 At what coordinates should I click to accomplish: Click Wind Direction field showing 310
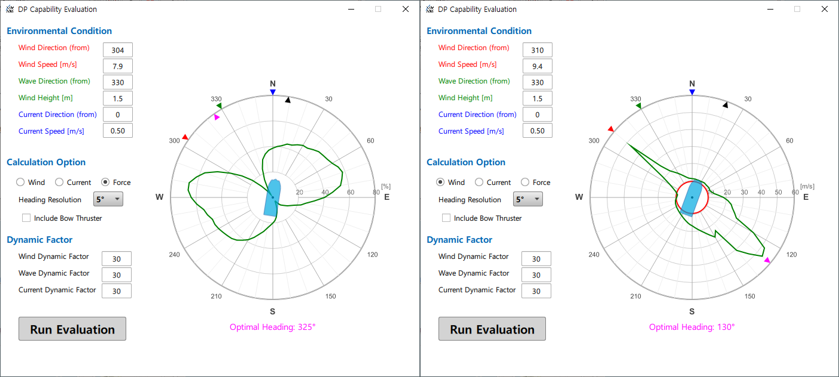(538, 50)
